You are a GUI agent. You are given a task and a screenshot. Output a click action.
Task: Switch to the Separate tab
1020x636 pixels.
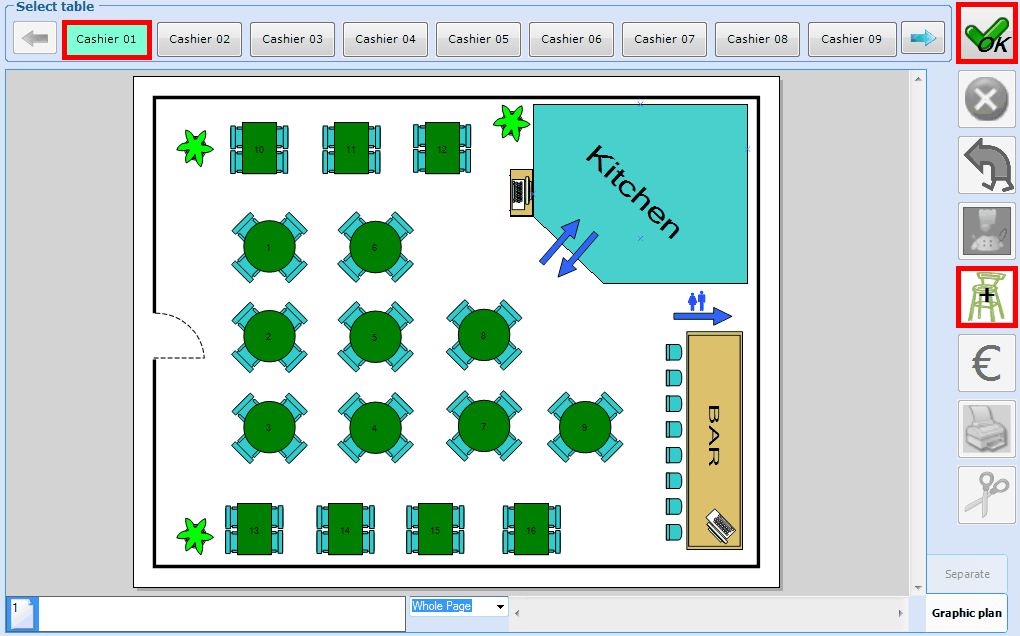(x=966, y=574)
